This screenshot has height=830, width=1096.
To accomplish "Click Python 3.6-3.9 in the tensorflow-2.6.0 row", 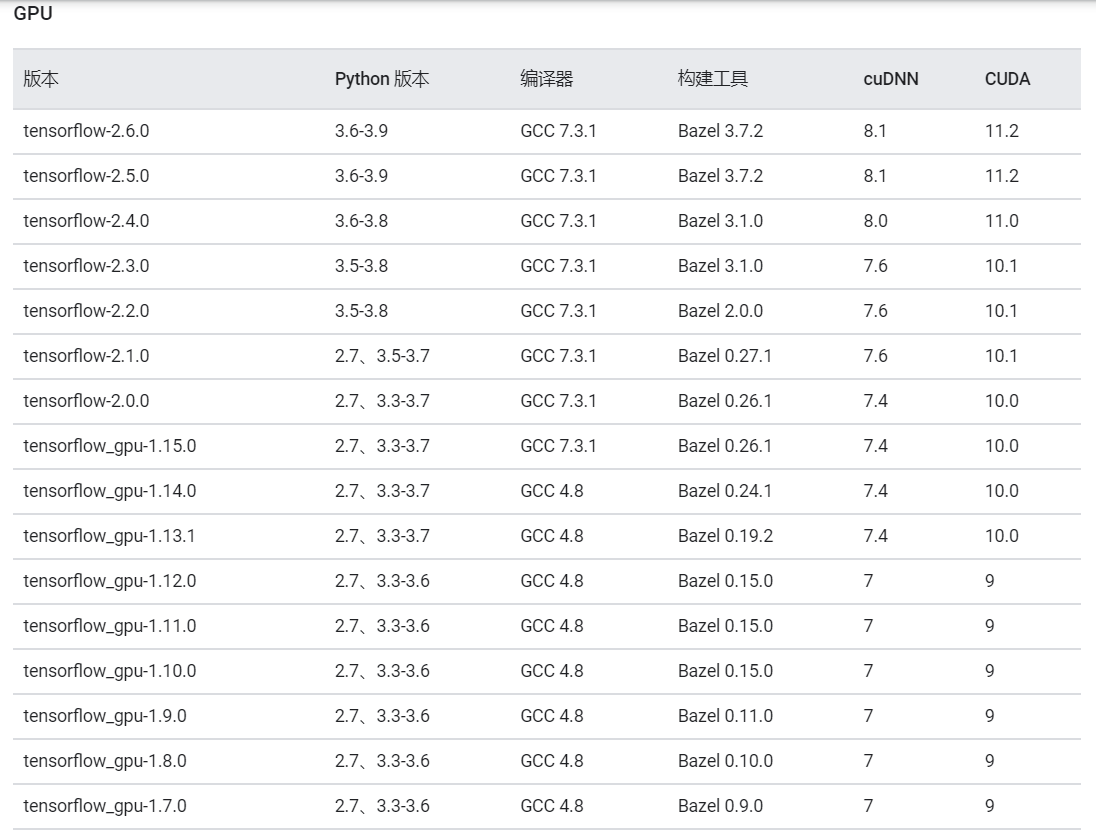I will pyautogui.click(x=361, y=131).
